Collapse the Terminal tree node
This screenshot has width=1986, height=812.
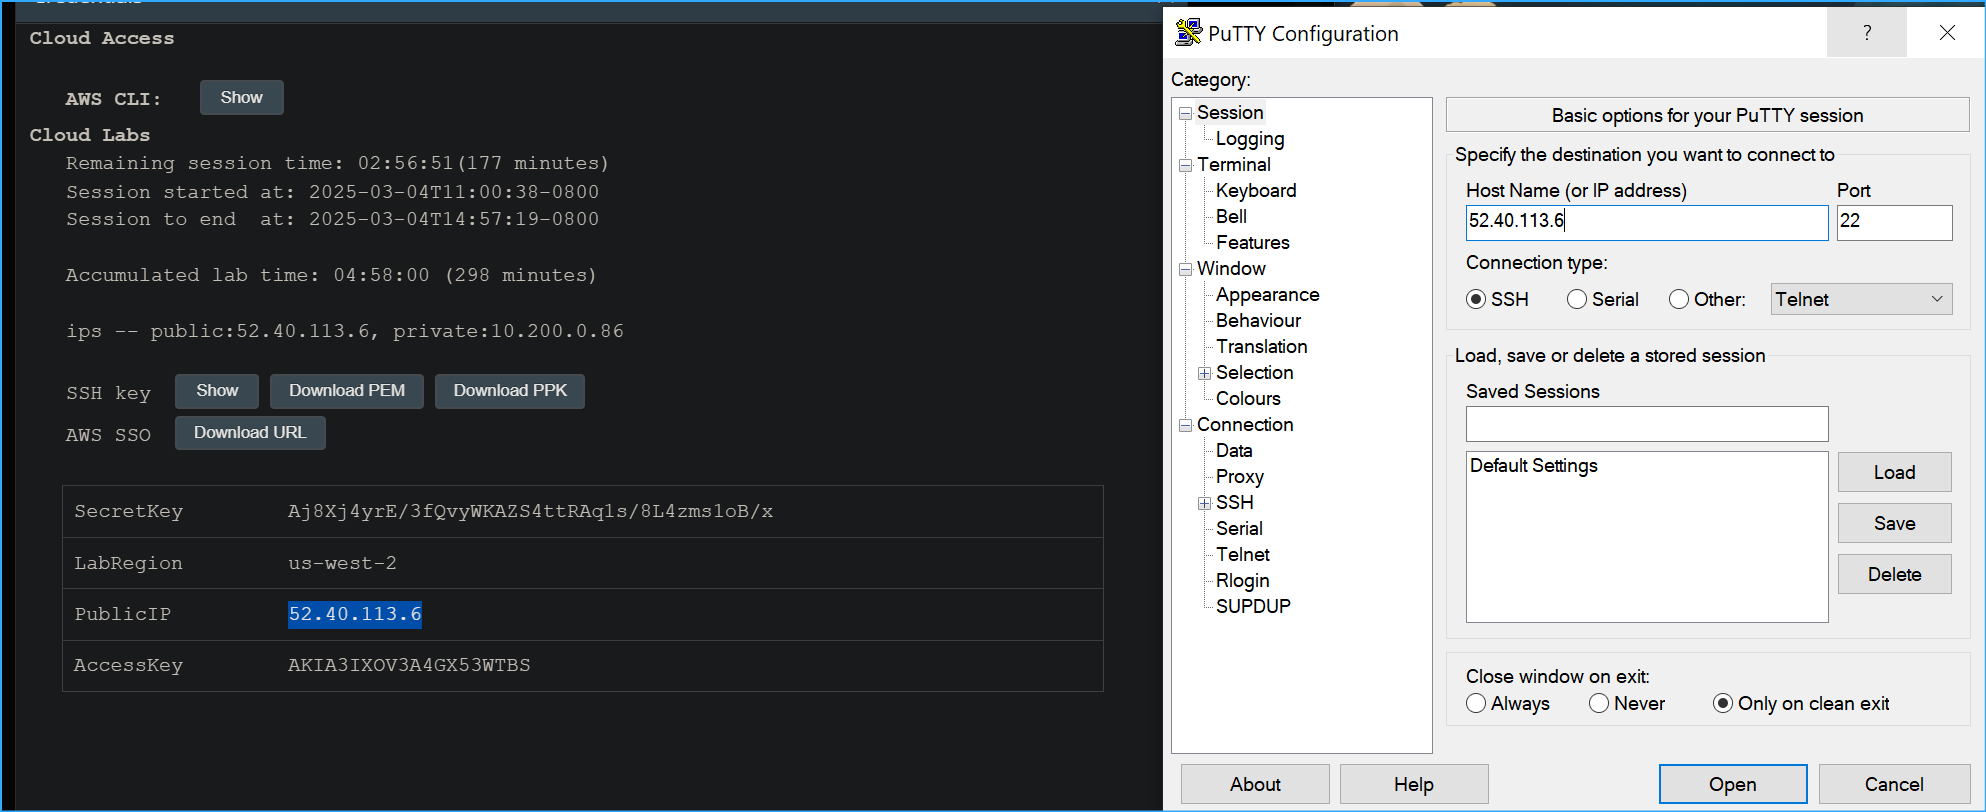[x=1186, y=165]
